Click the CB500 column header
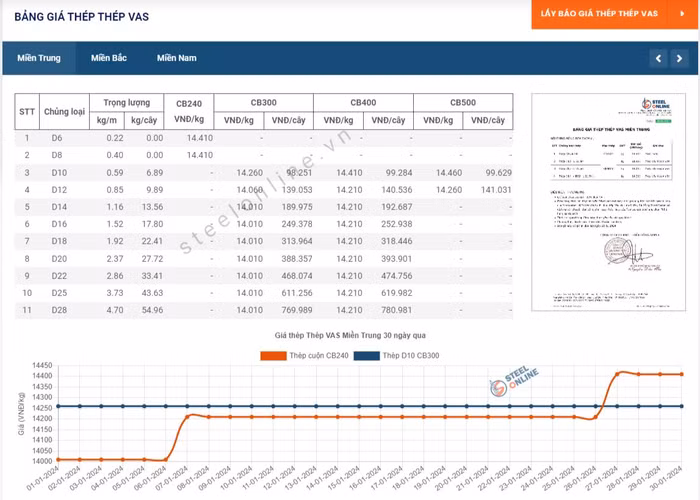Screen dimensions: 700x500 tap(463, 103)
